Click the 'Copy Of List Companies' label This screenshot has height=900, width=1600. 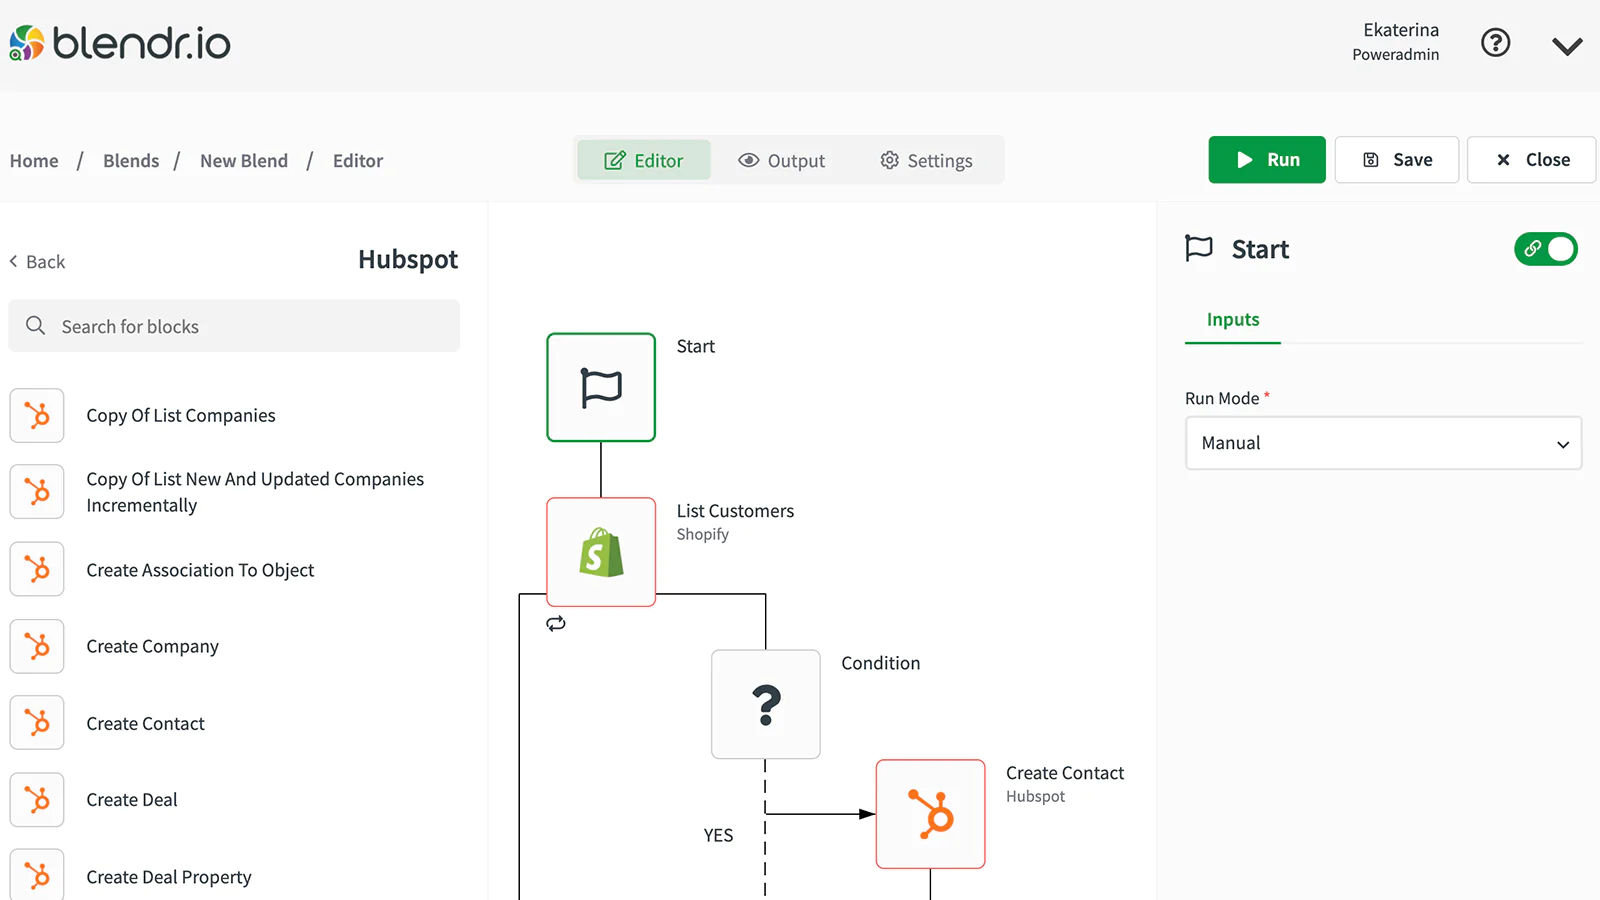point(181,416)
